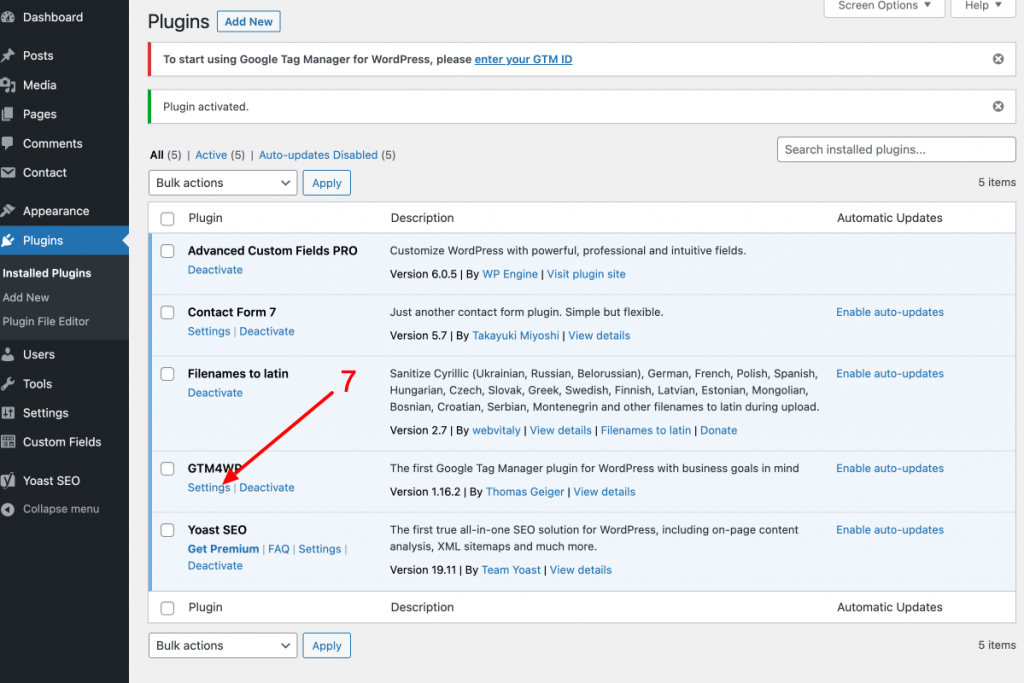Screen dimensions: 1024x683
Task: Open Contact Form 7 Settings link
Action: click(209, 331)
